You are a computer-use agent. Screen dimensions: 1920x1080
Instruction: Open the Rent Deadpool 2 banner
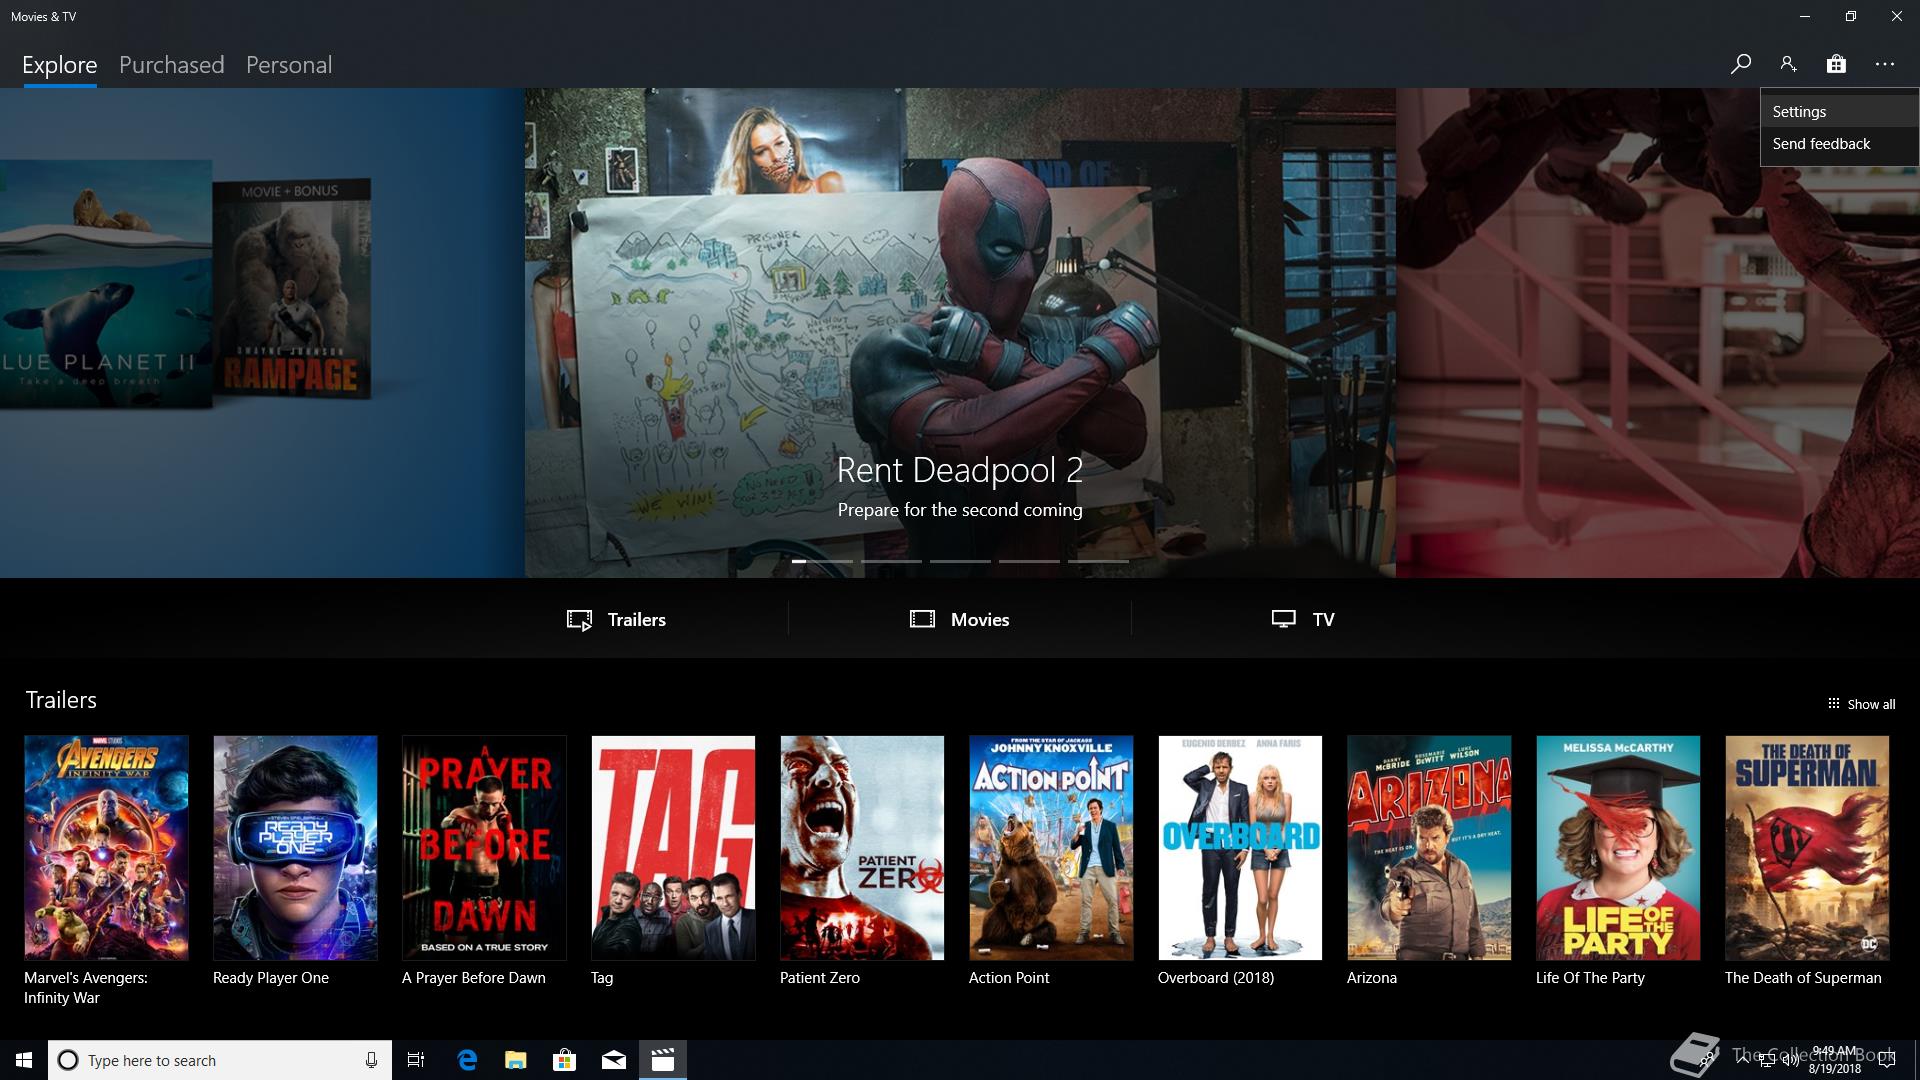coord(960,333)
